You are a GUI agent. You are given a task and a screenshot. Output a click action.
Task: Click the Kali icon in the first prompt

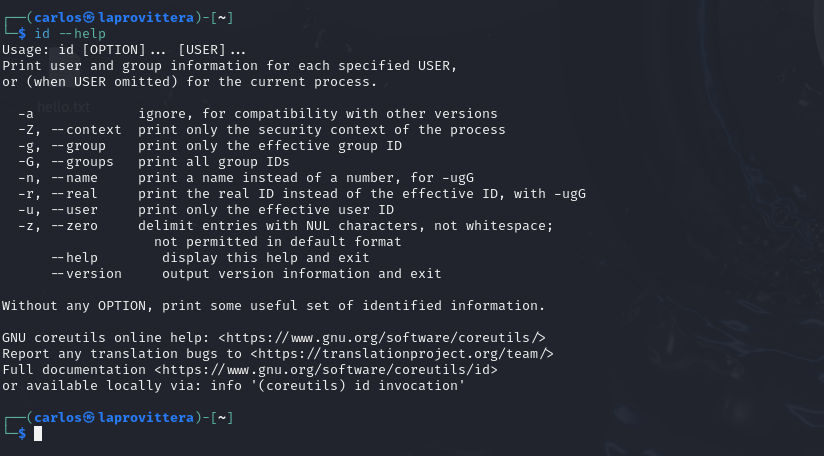pyautogui.click(x=89, y=18)
